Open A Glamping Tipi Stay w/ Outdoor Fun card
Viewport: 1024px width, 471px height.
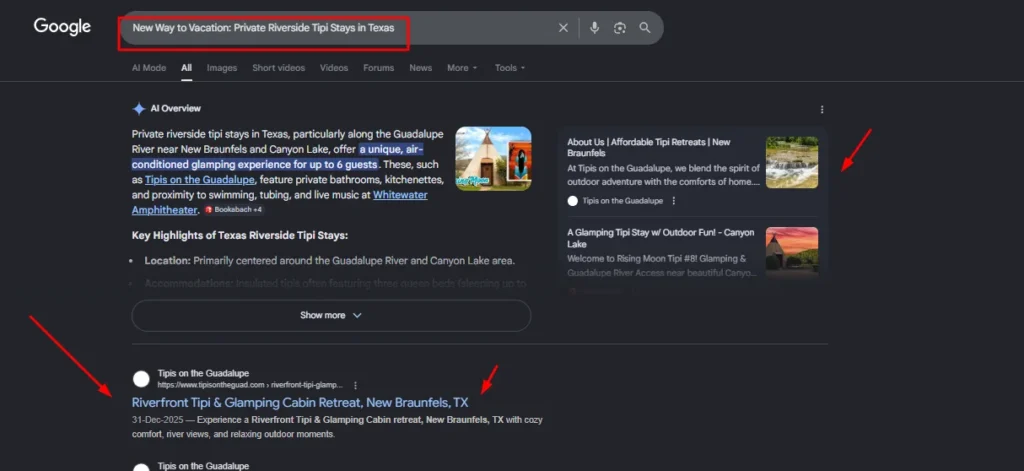click(x=692, y=252)
